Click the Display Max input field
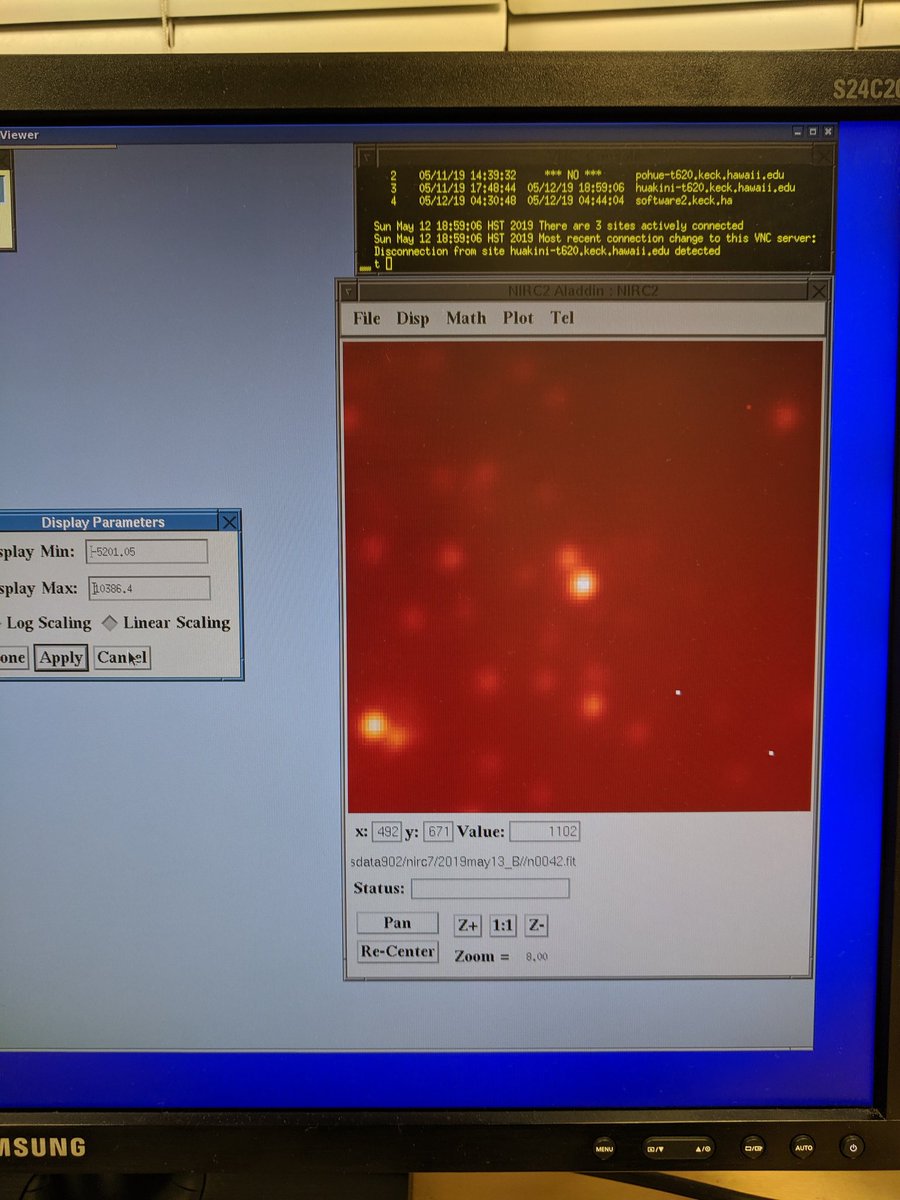 [149, 588]
